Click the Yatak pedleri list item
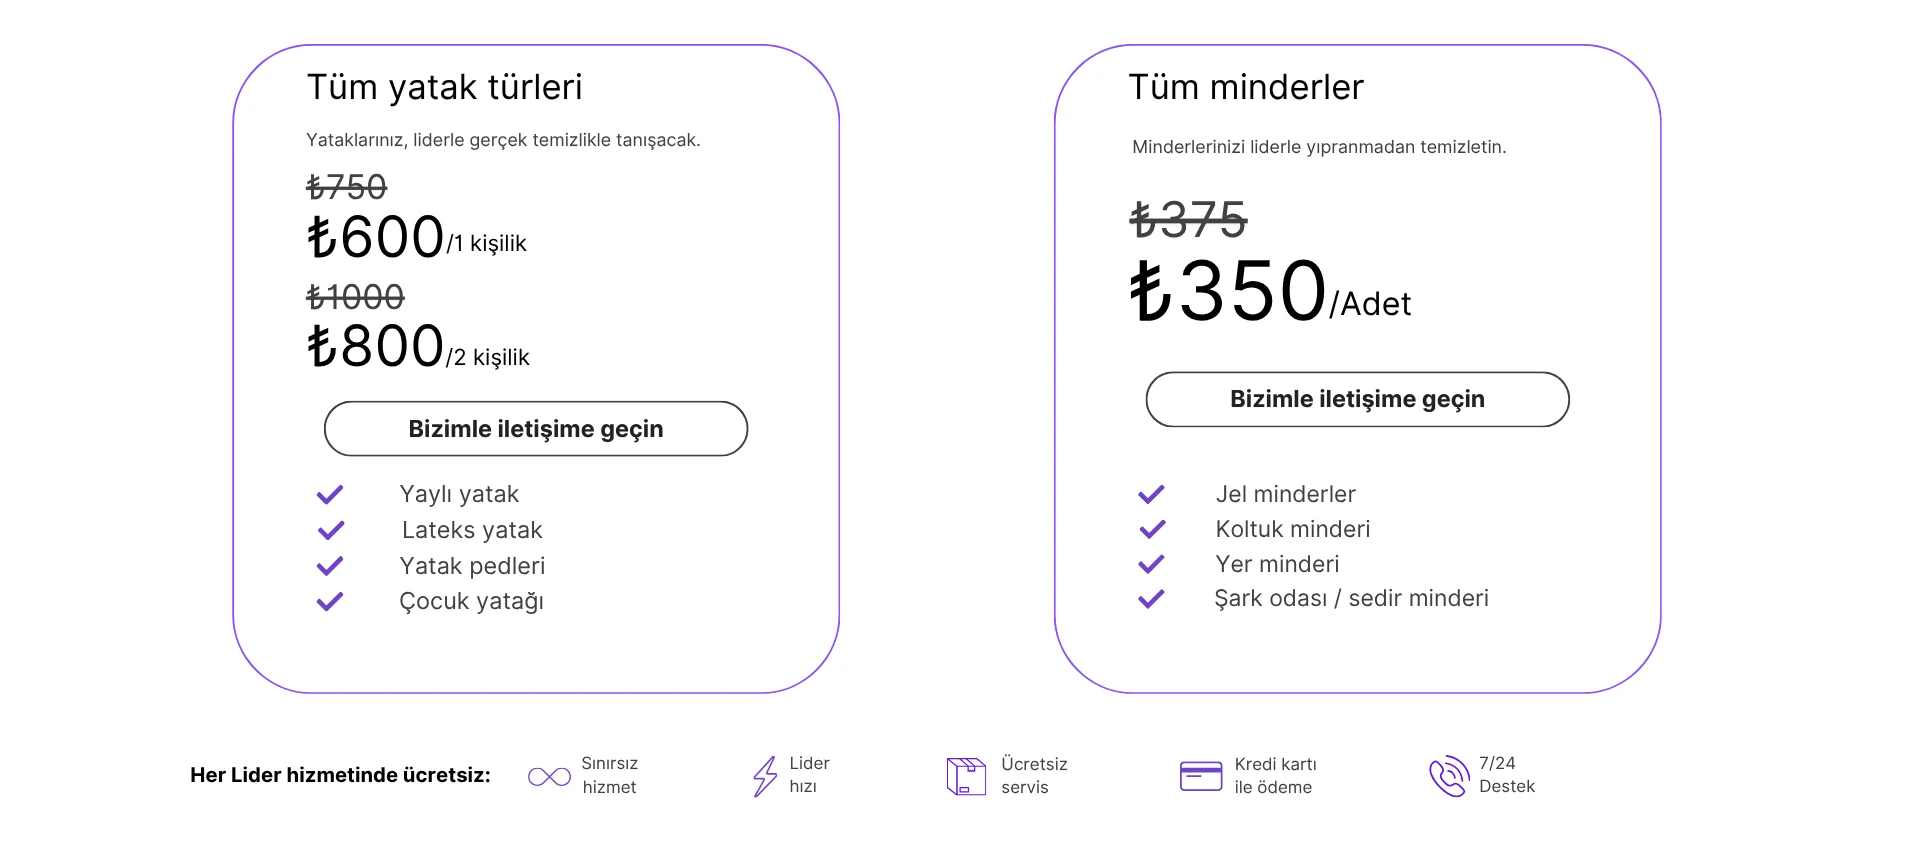This screenshot has width=1920, height=863. click(472, 566)
